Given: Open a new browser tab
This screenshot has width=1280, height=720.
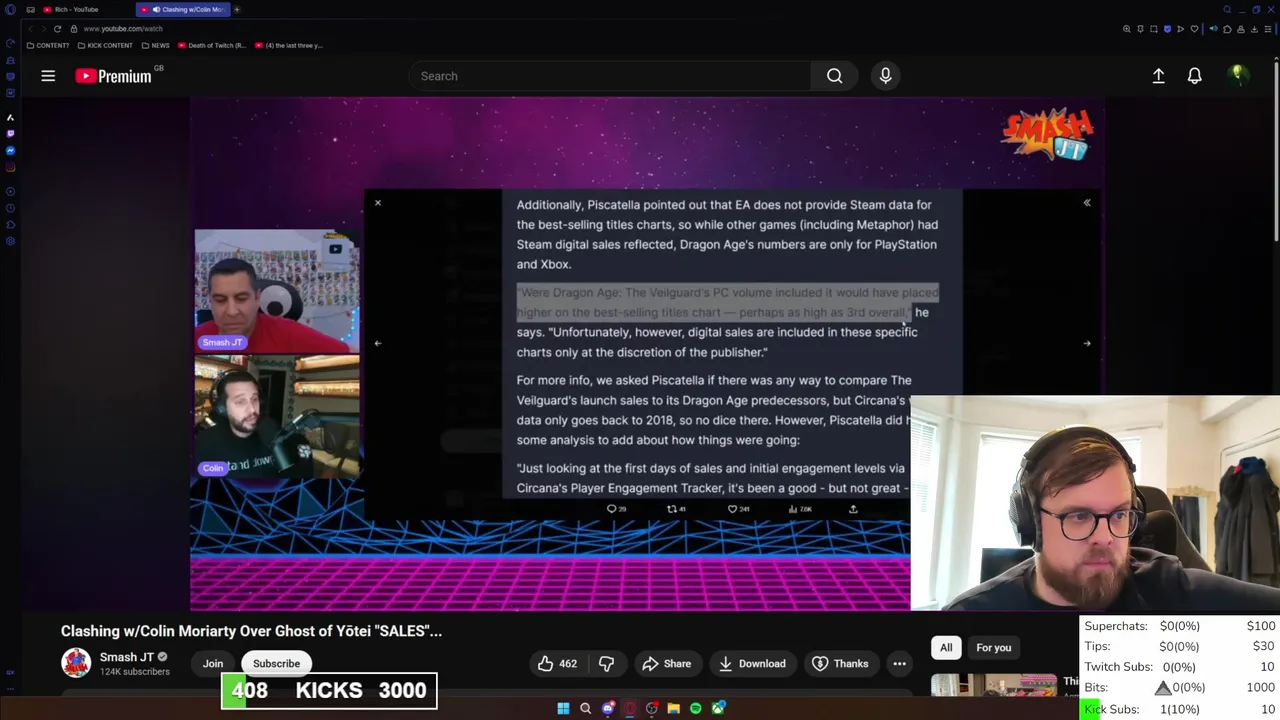Looking at the screenshot, I should (x=237, y=9).
